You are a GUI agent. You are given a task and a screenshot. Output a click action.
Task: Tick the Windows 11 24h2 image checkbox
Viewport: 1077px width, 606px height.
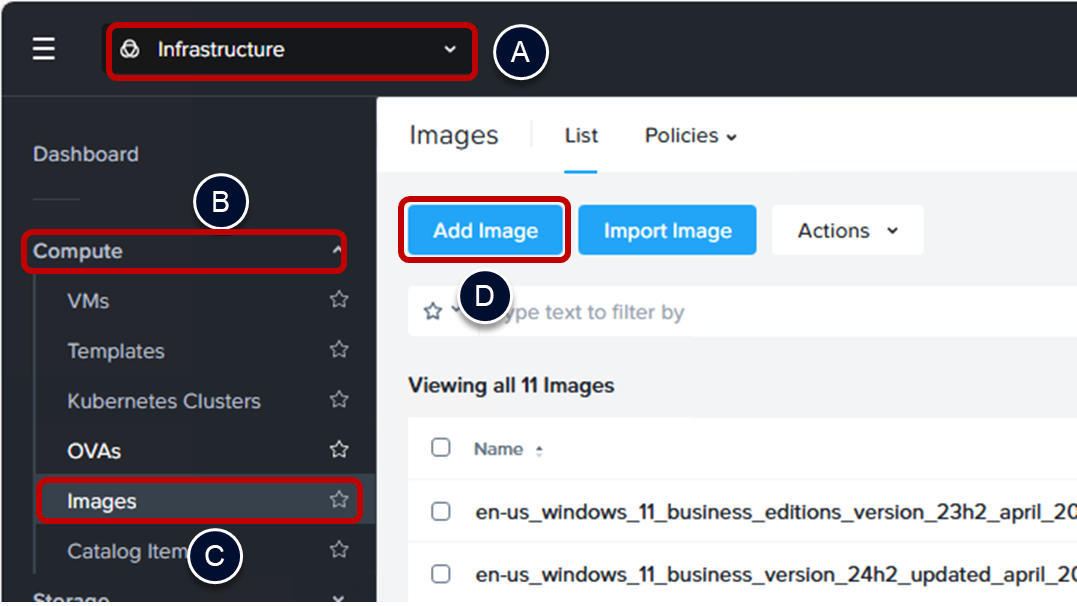pos(441,574)
